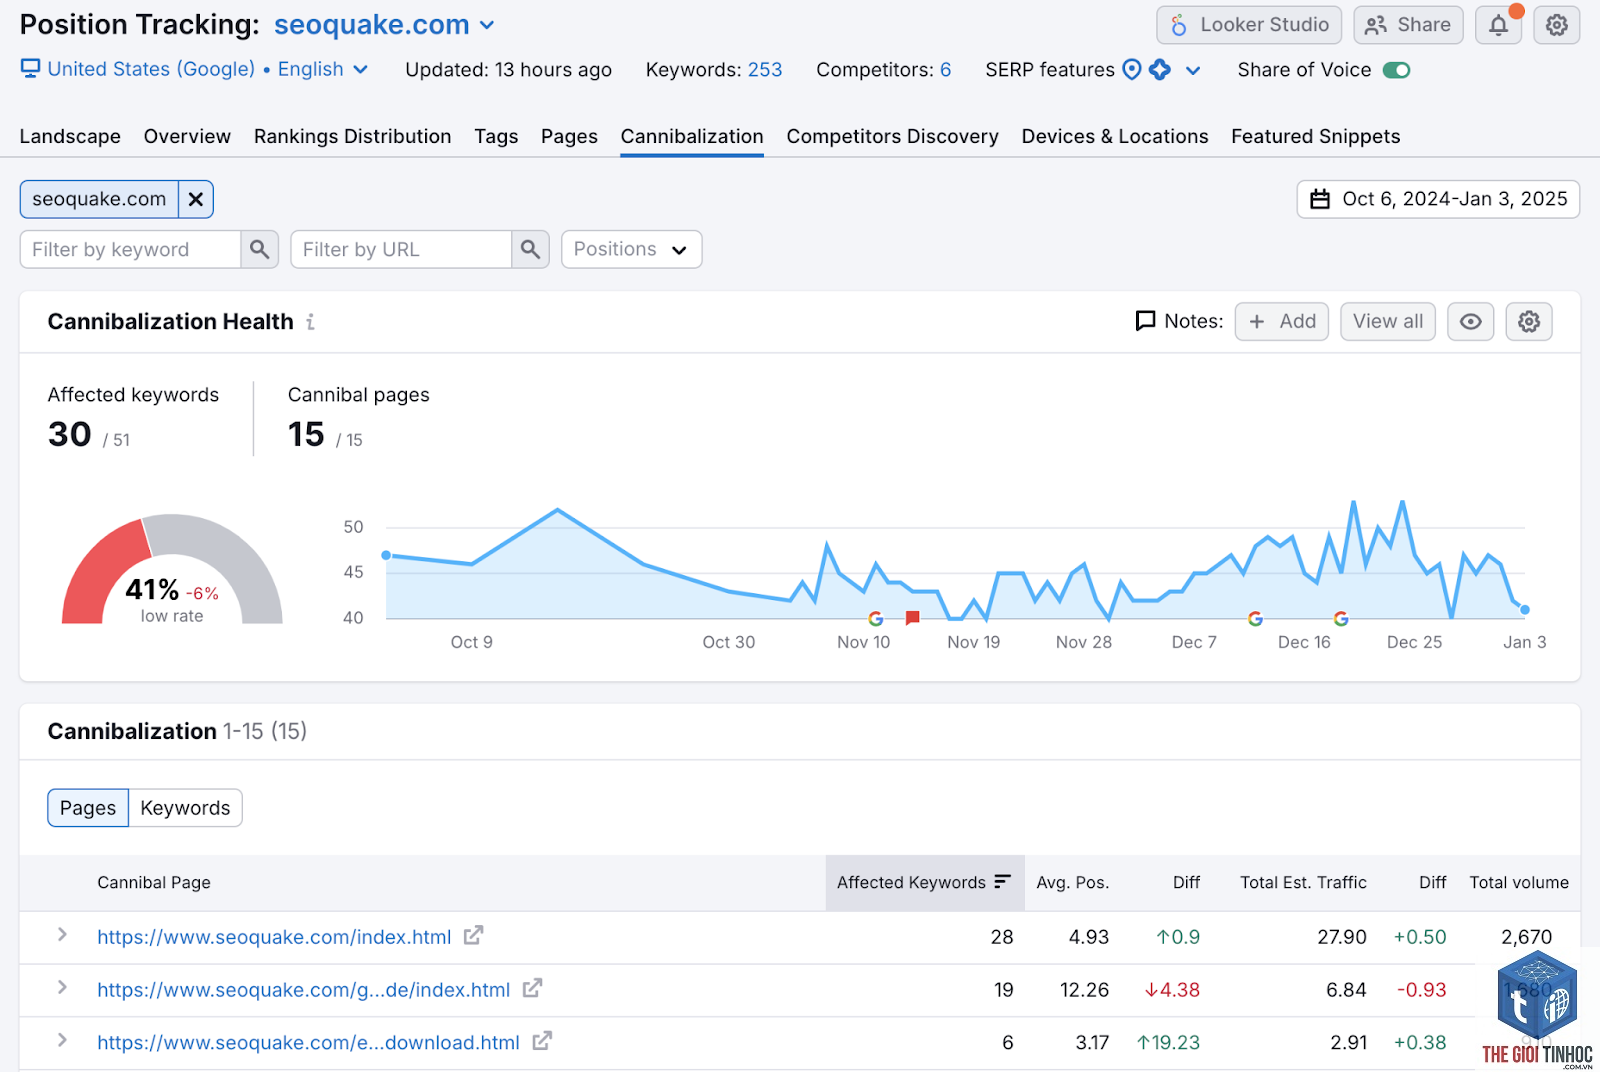Switch to the Overview tab
Viewport: 1600px width, 1072px height.
187,136
